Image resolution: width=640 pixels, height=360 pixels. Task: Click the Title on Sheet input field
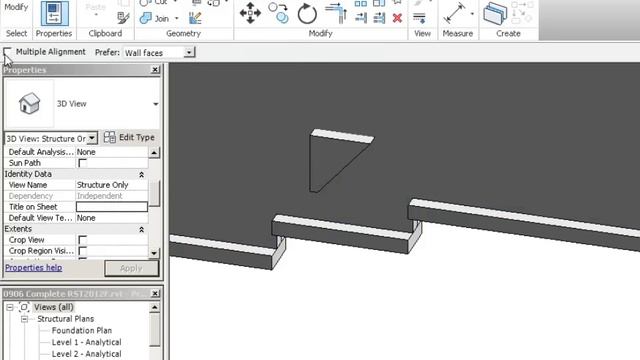coord(112,207)
